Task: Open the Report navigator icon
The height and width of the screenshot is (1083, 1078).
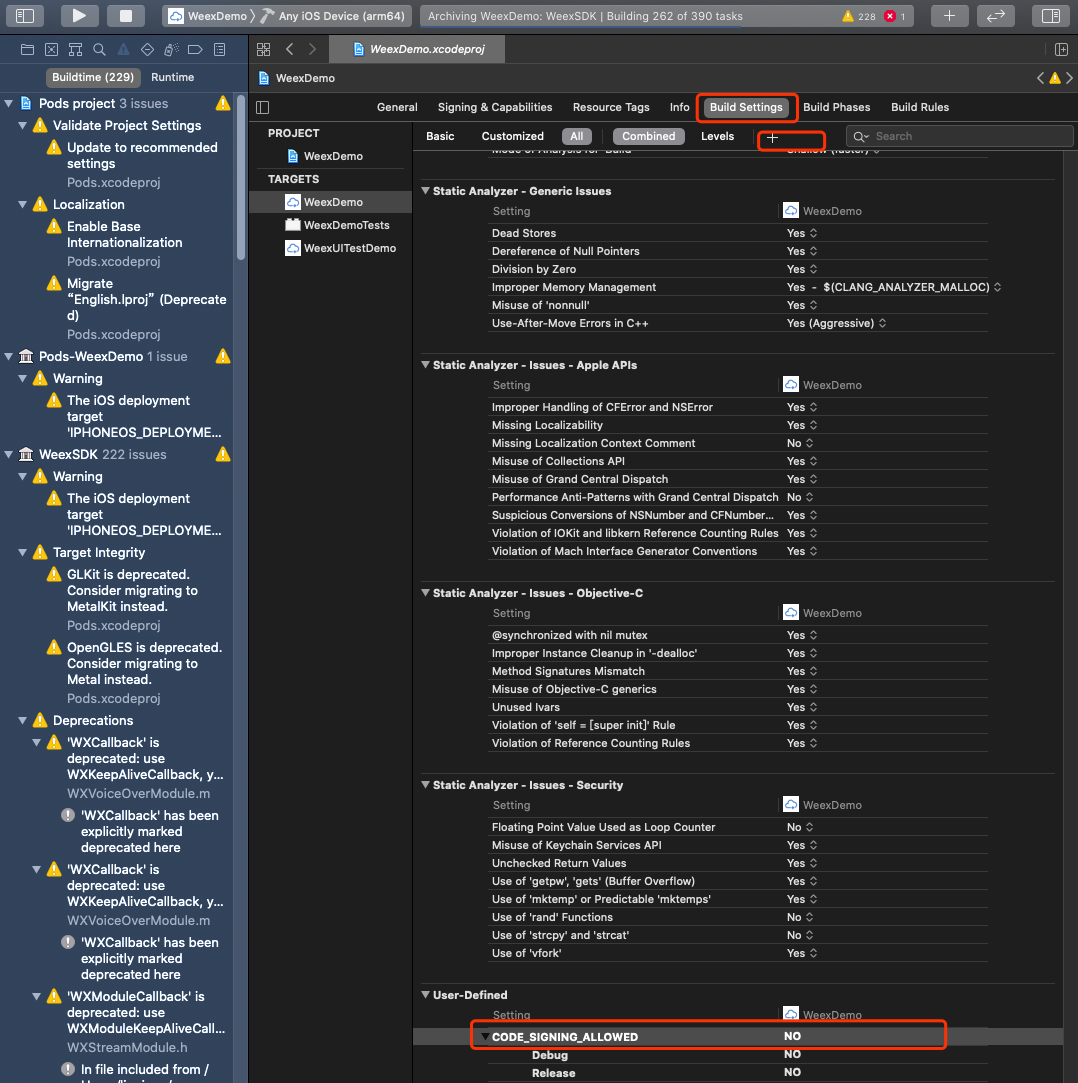Action: coord(220,49)
